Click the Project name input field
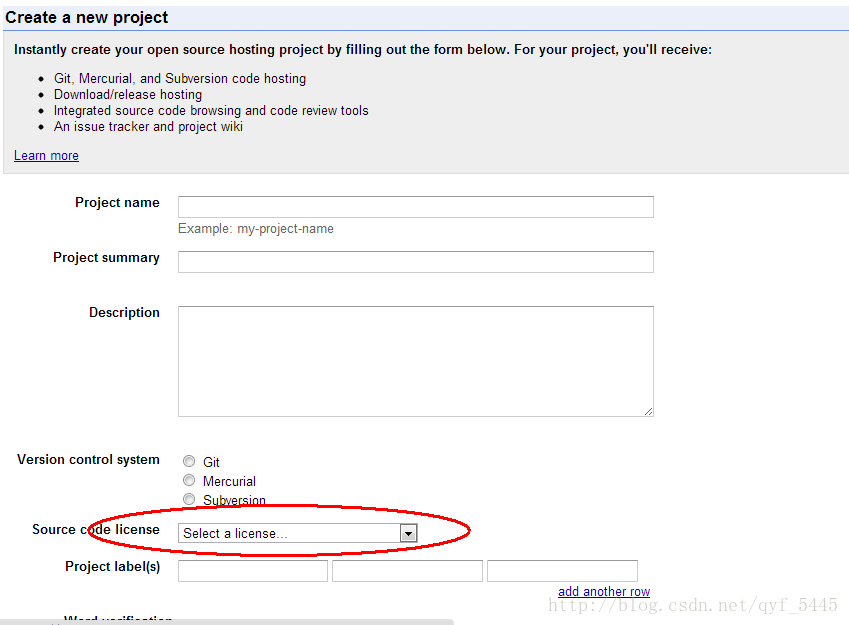The width and height of the screenshot is (849, 625). coord(415,207)
